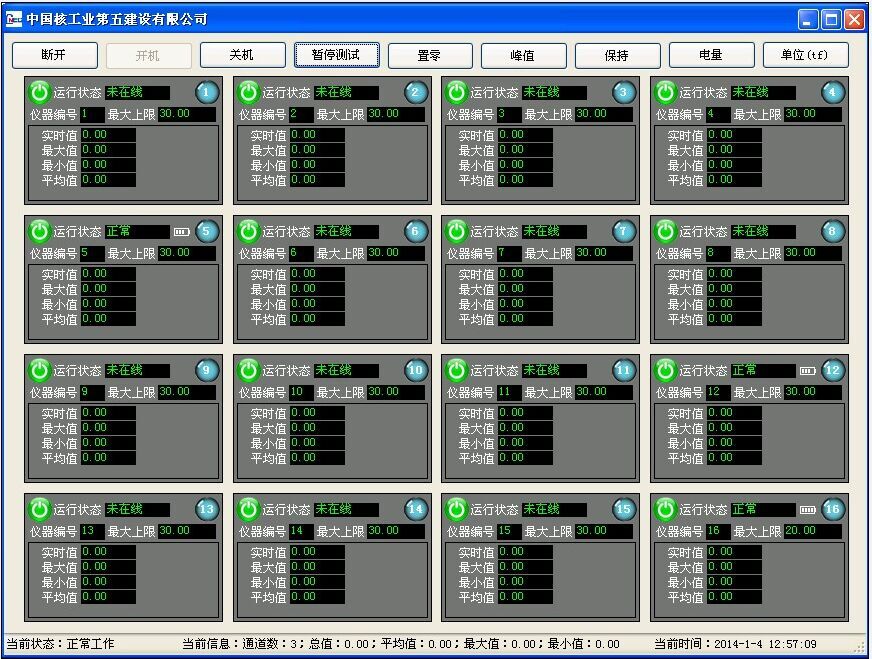The image size is (872, 659).
Task: Click the round channel badge numbered 7
Action: pos(623,231)
